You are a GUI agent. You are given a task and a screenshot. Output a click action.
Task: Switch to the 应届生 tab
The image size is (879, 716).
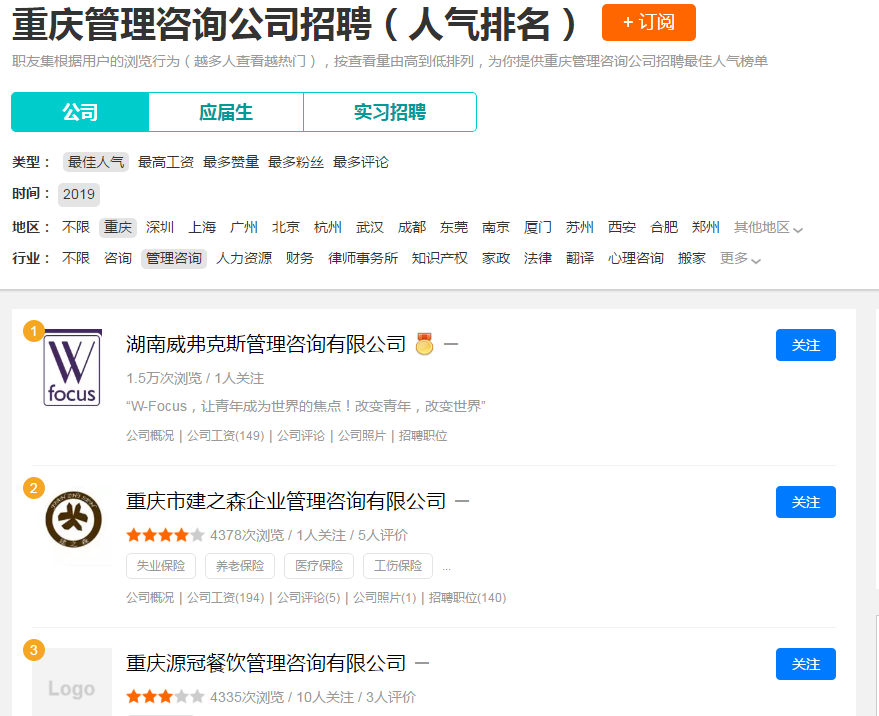226,112
